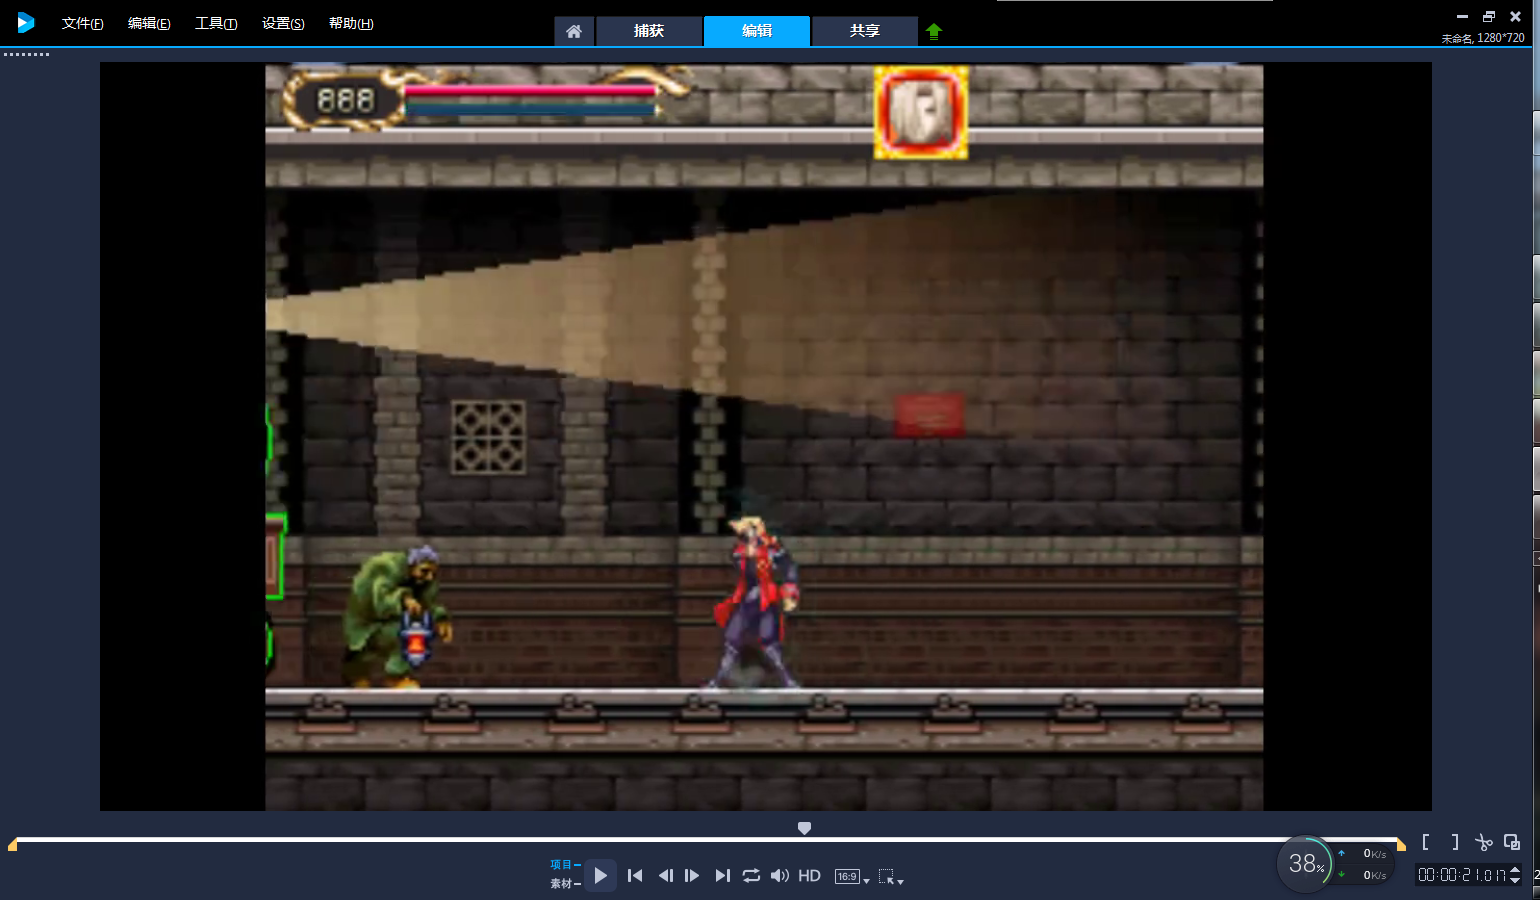
Task: Select 素材 (Clip) playback mode
Action: 565,884
